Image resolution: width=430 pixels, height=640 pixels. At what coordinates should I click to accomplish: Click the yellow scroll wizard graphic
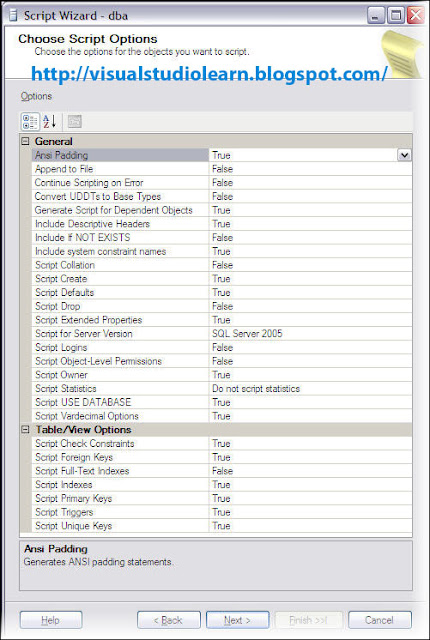click(402, 54)
